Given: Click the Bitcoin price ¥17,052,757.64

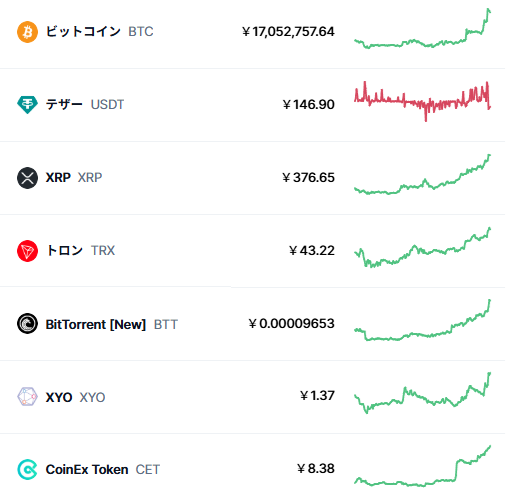Looking at the screenshot, I should pos(288,32).
